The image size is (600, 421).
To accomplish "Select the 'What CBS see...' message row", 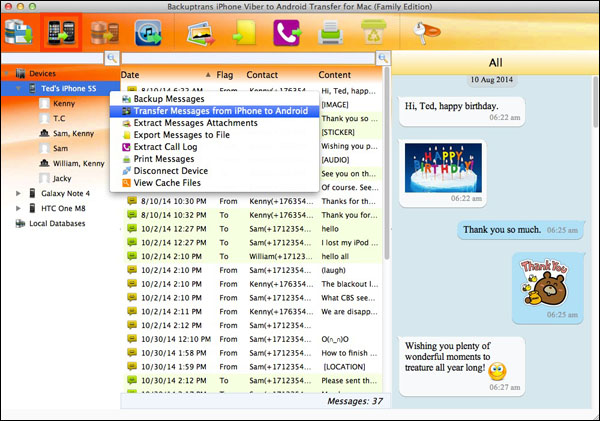I will [x=253, y=298].
